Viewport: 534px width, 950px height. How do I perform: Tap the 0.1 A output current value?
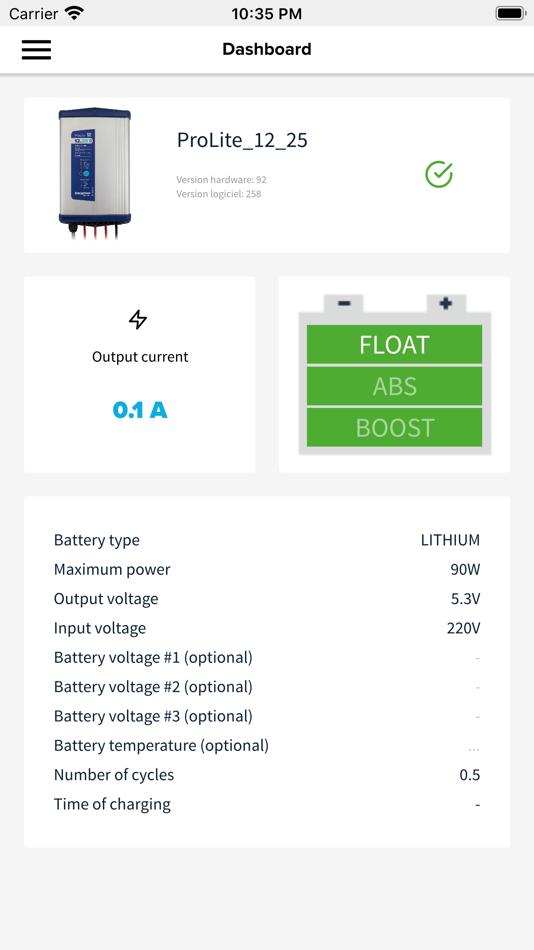click(x=140, y=410)
